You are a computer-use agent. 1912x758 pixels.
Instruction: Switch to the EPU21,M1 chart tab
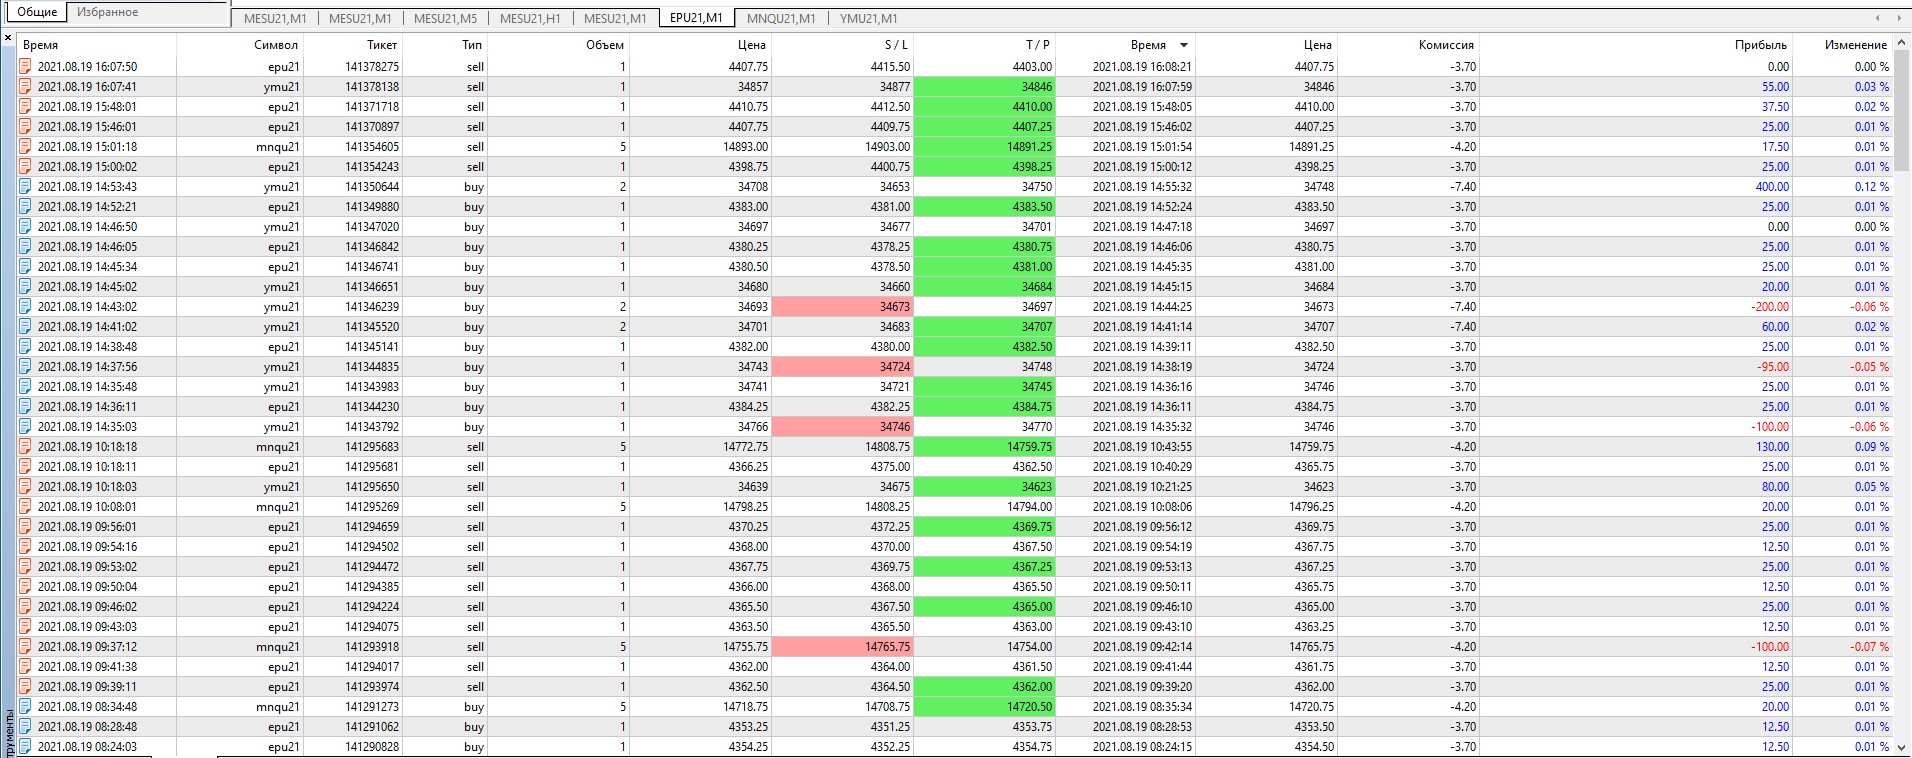pos(697,18)
